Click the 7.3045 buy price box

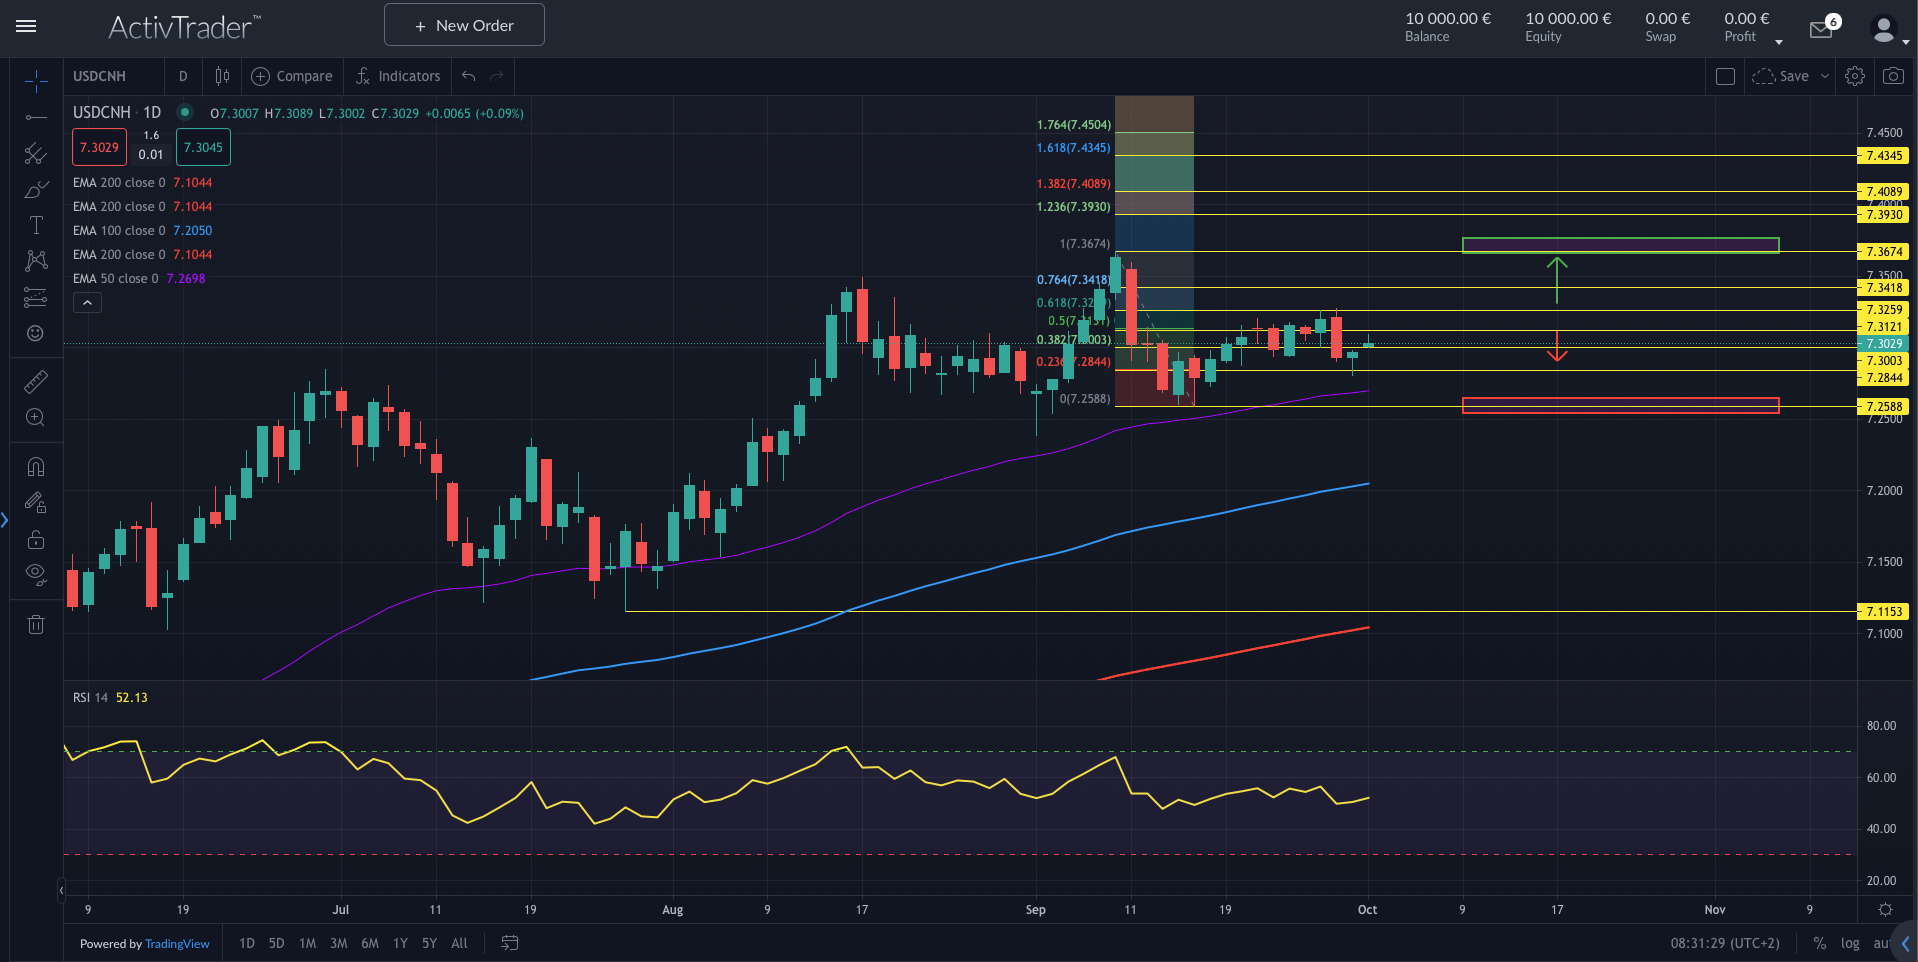coord(202,147)
